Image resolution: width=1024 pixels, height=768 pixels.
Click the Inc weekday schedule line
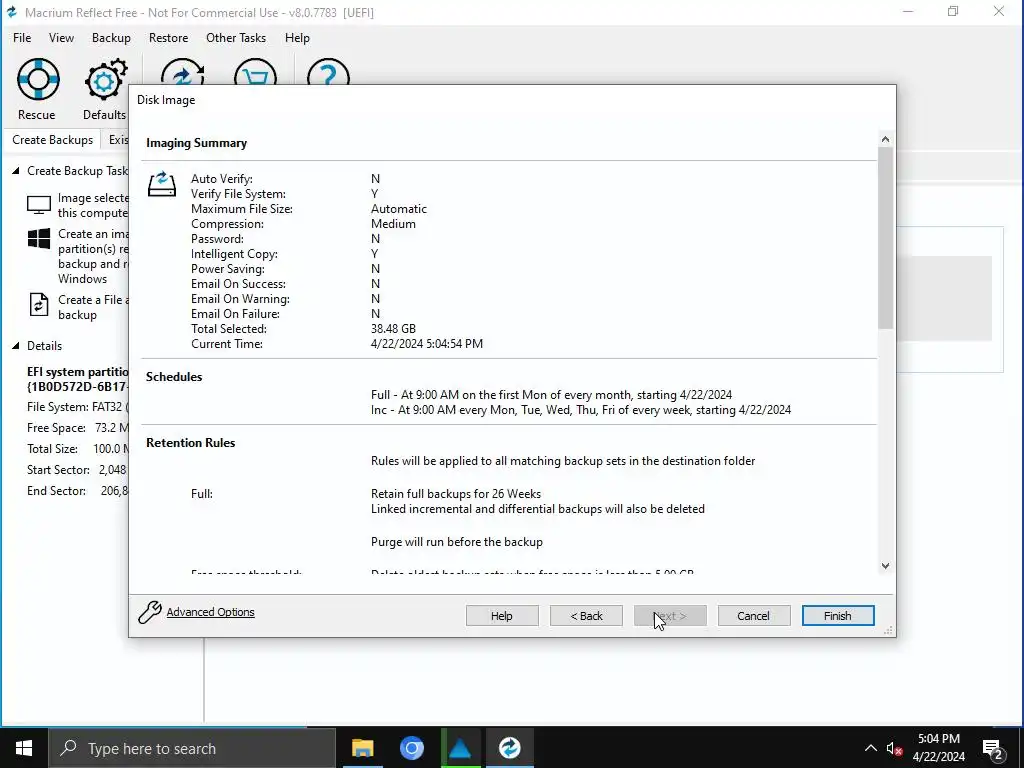click(x=581, y=409)
